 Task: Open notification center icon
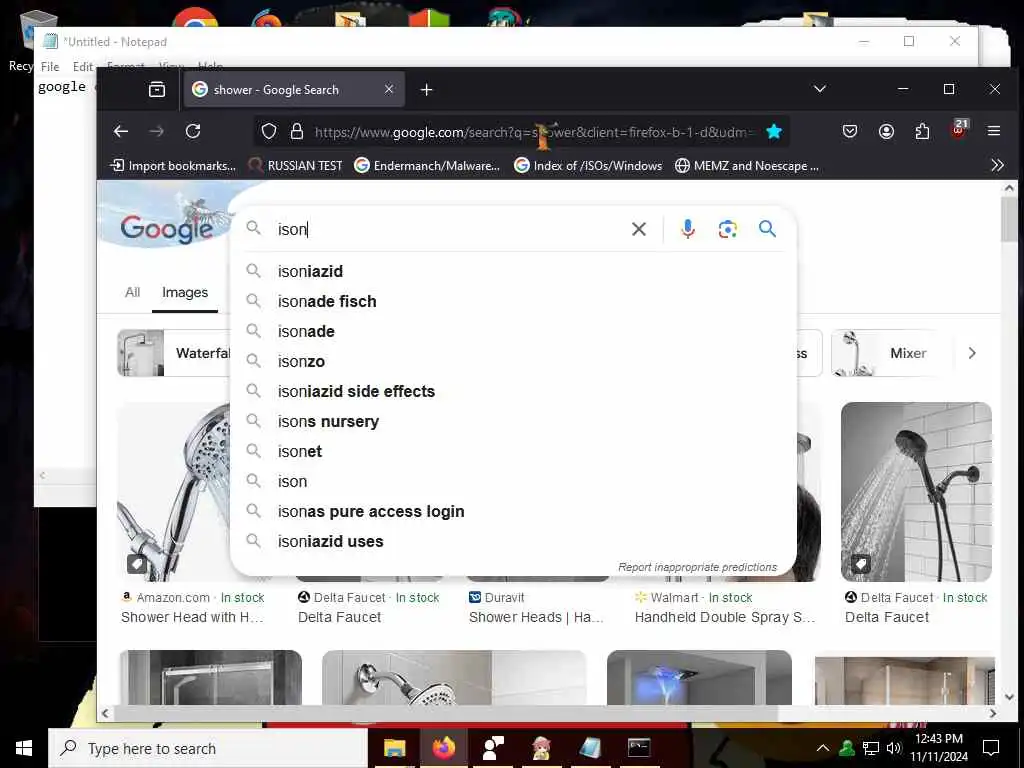991,748
